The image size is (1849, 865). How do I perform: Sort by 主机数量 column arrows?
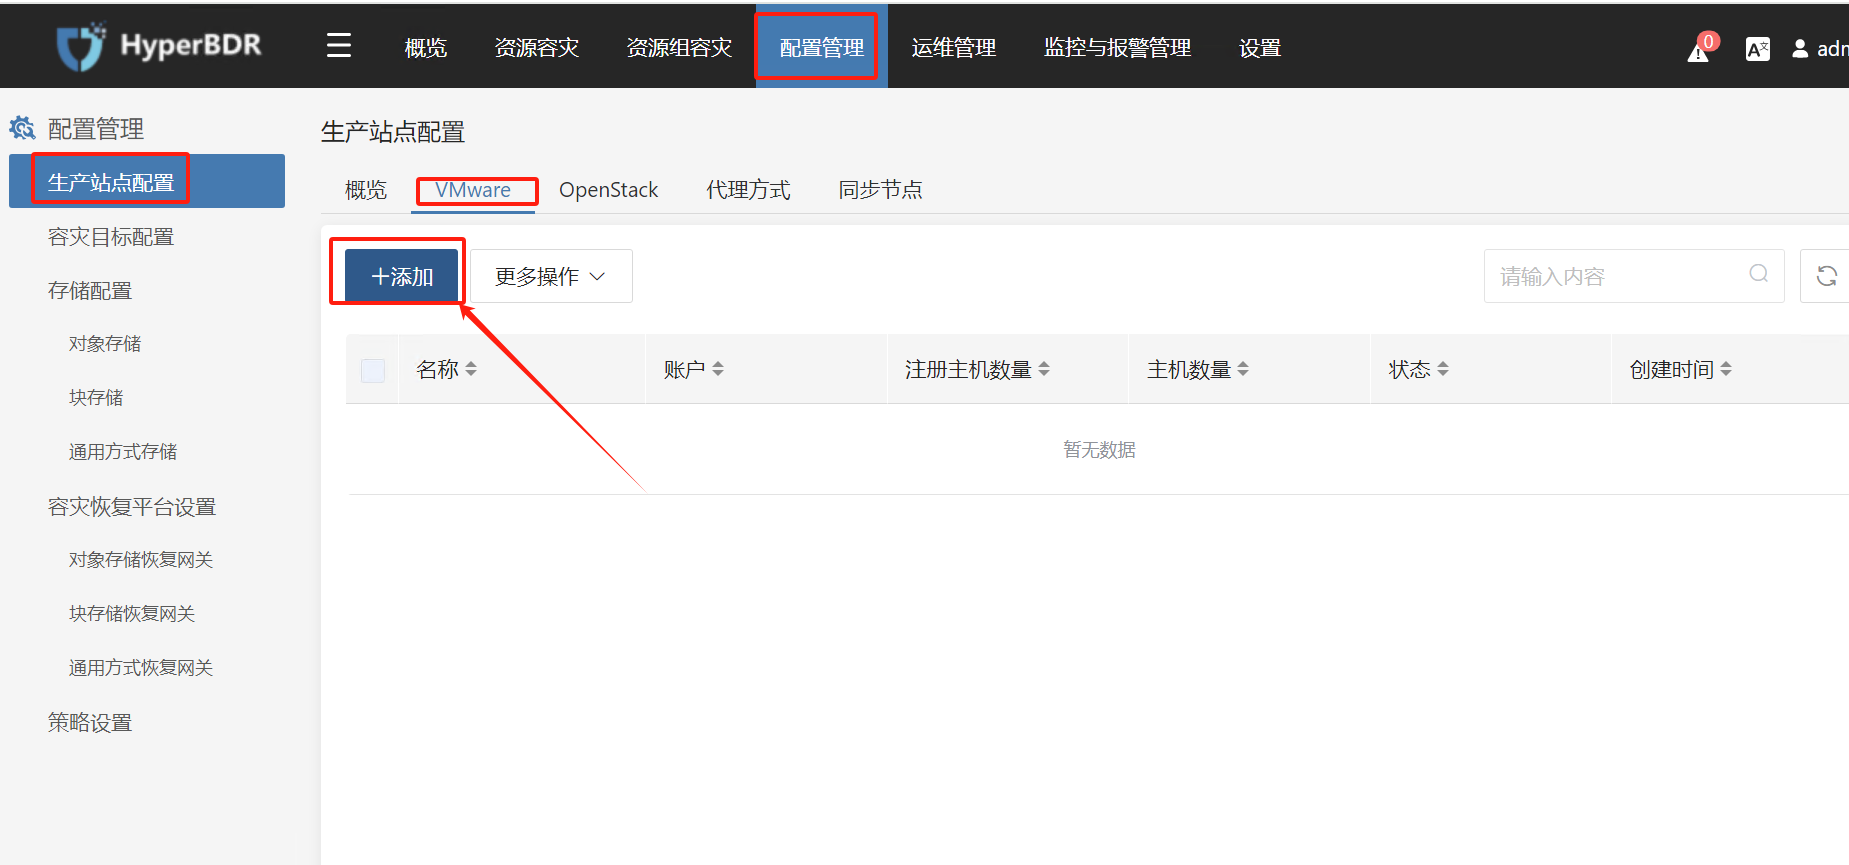[x=1243, y=369]
